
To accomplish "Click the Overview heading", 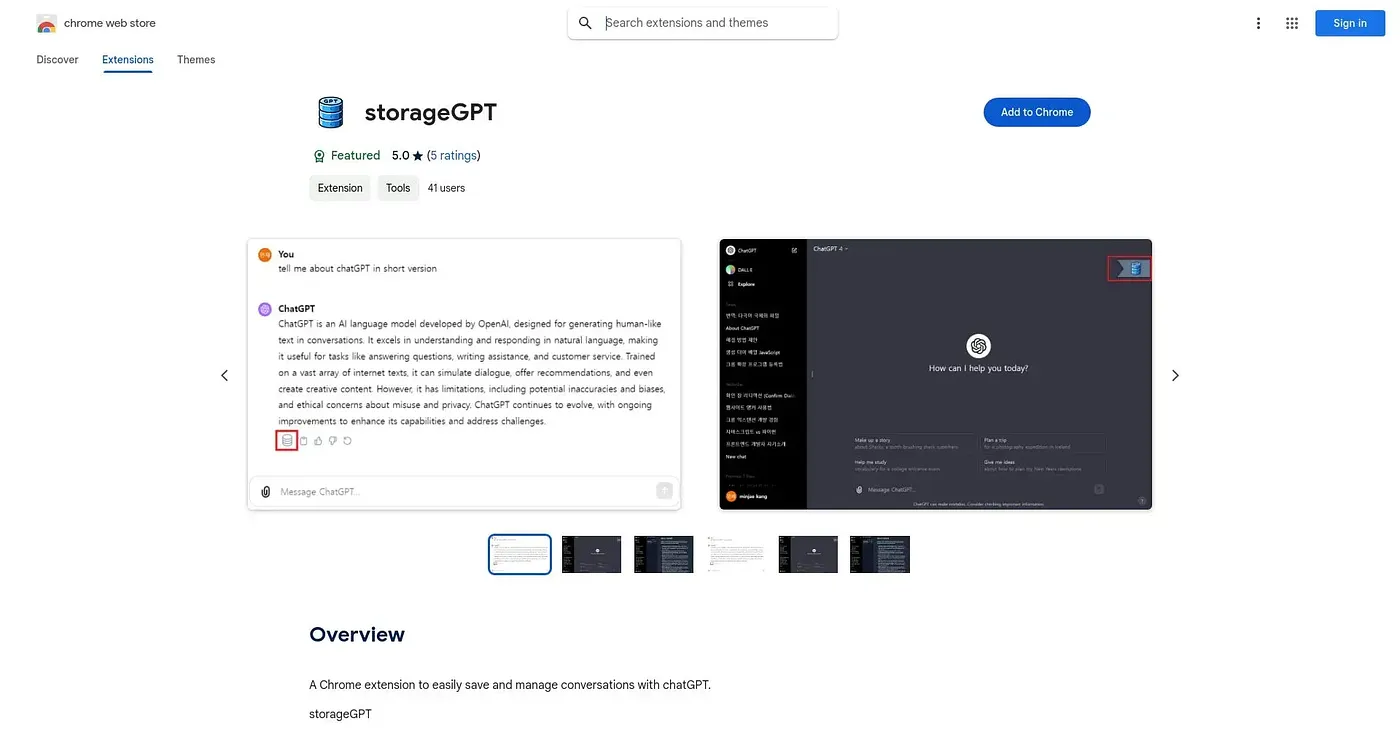I will 357,635.
